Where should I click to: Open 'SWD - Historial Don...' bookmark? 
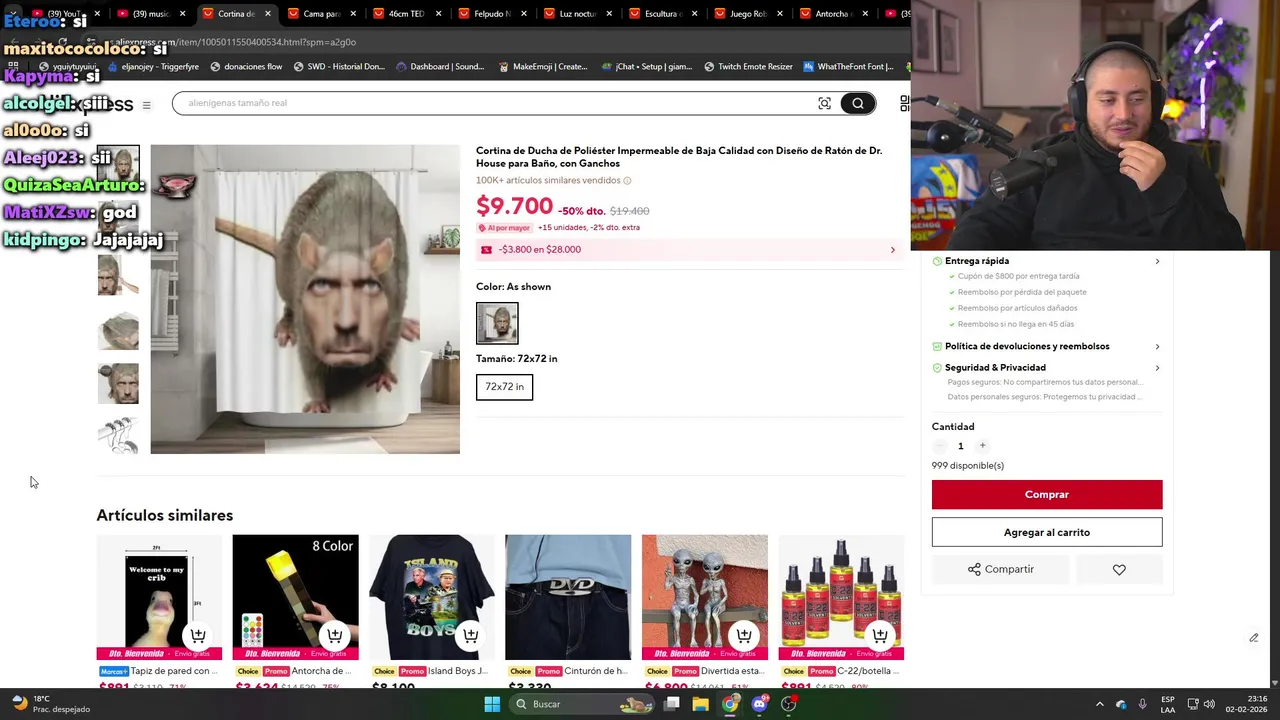pos(338,67)
